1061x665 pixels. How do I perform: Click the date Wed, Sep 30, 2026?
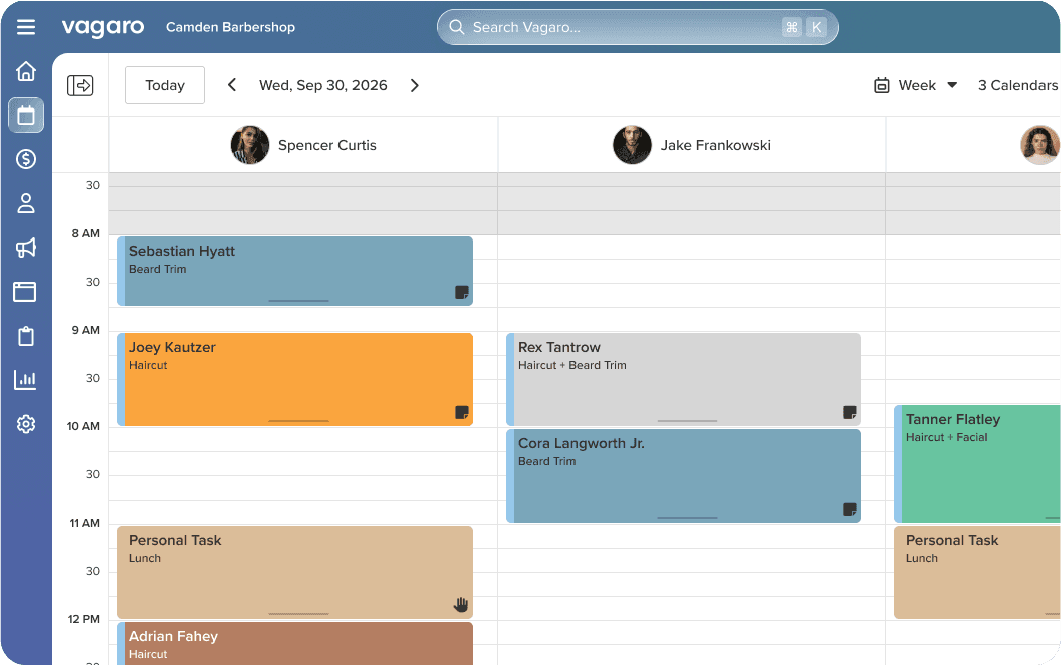323,85
